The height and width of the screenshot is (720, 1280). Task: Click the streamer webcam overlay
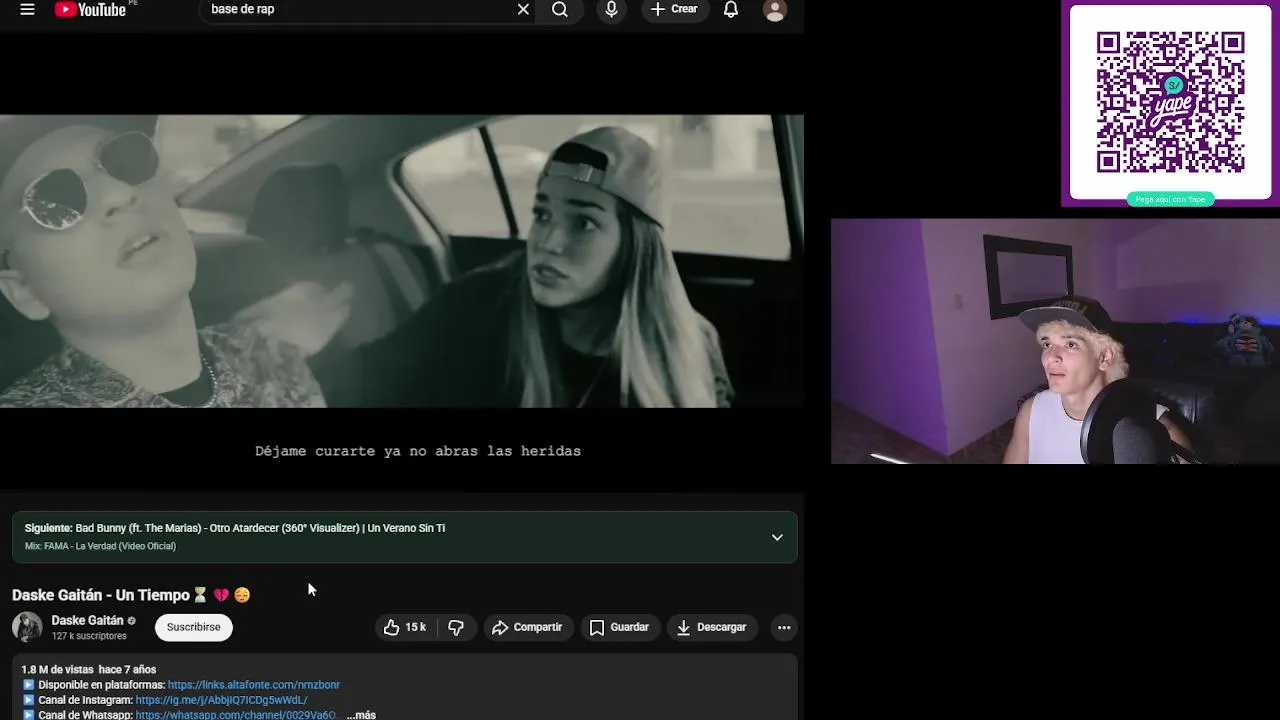1055,341
